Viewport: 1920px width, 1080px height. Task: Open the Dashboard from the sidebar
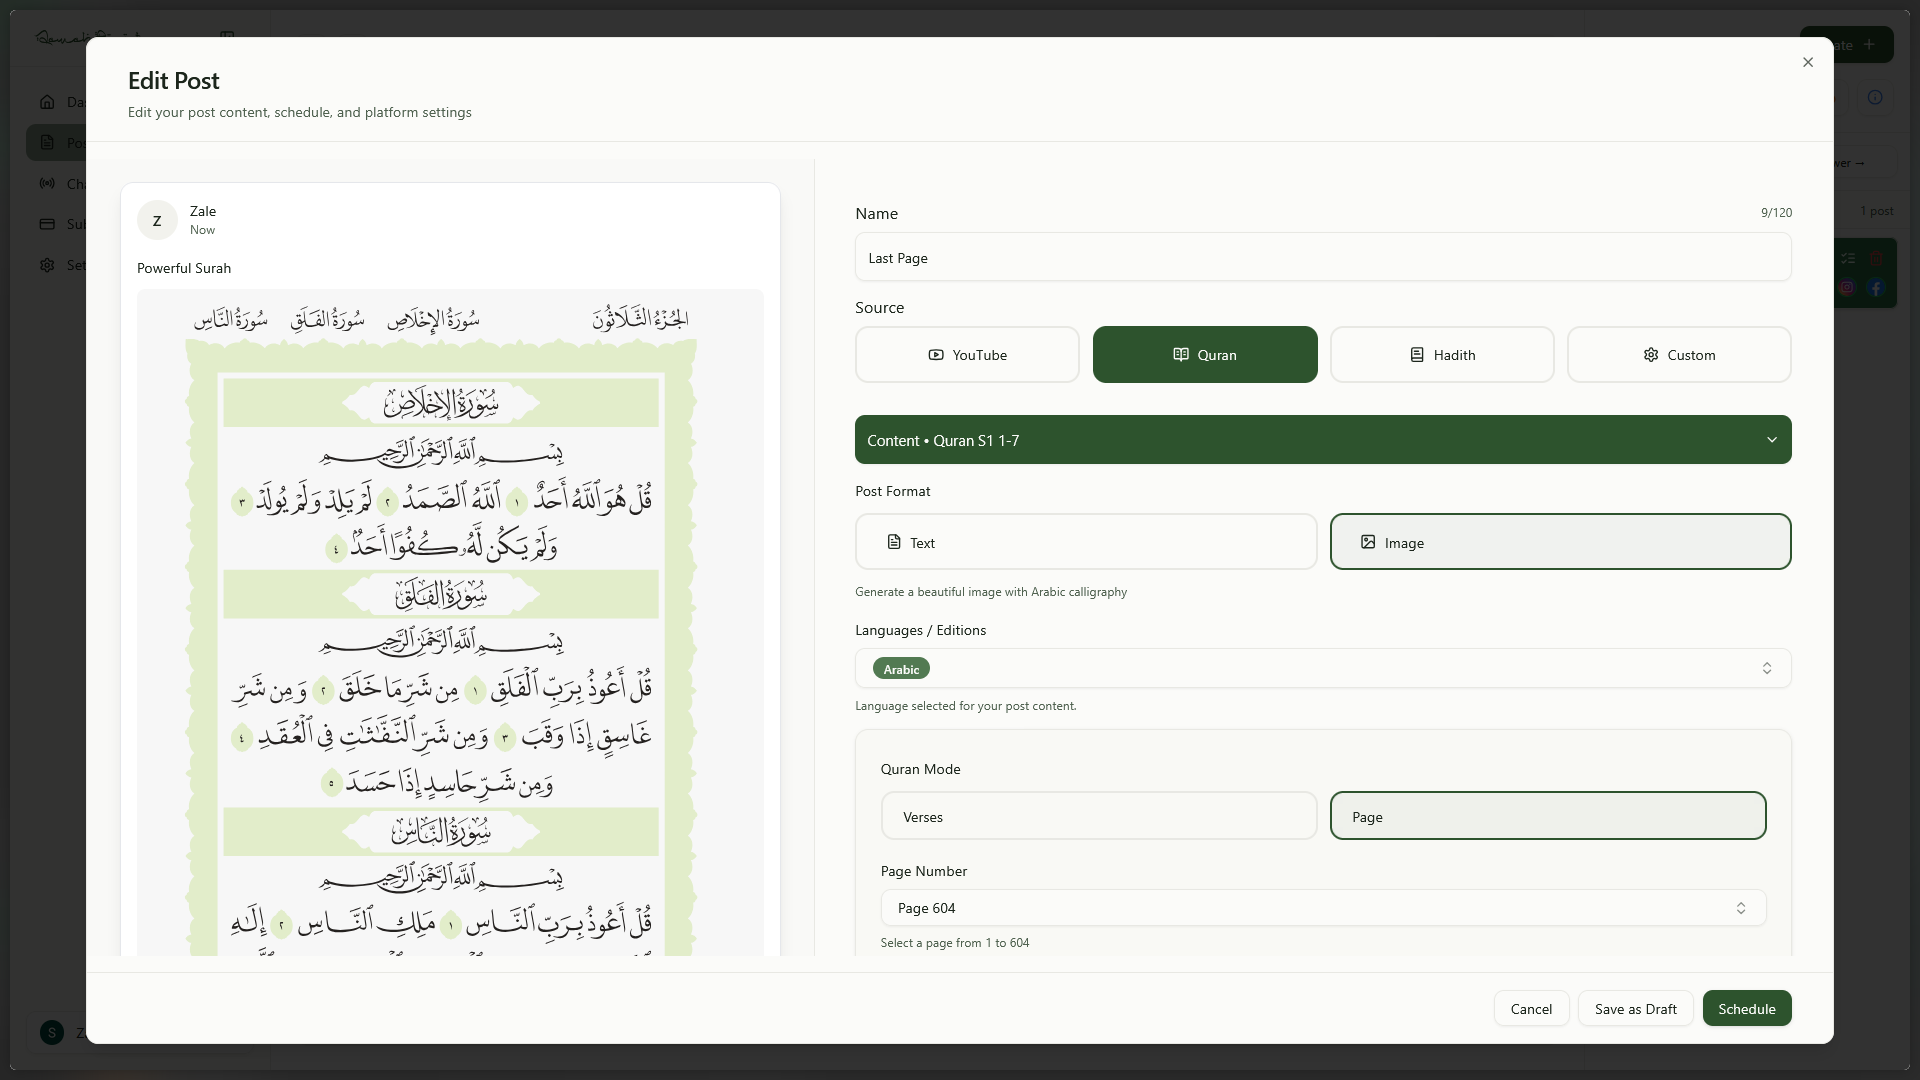tap(47, 101)
